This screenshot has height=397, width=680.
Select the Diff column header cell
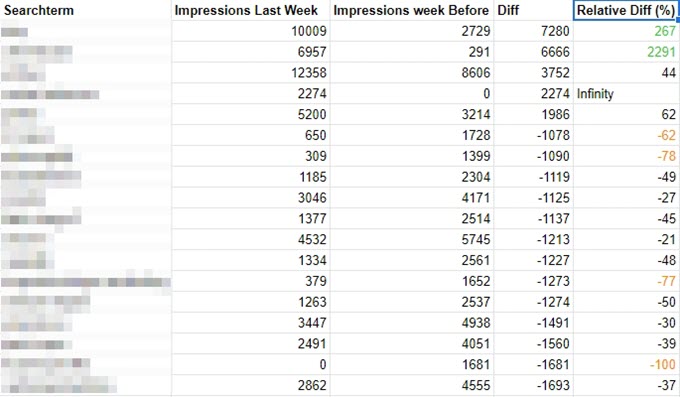(x=533, y=10)
